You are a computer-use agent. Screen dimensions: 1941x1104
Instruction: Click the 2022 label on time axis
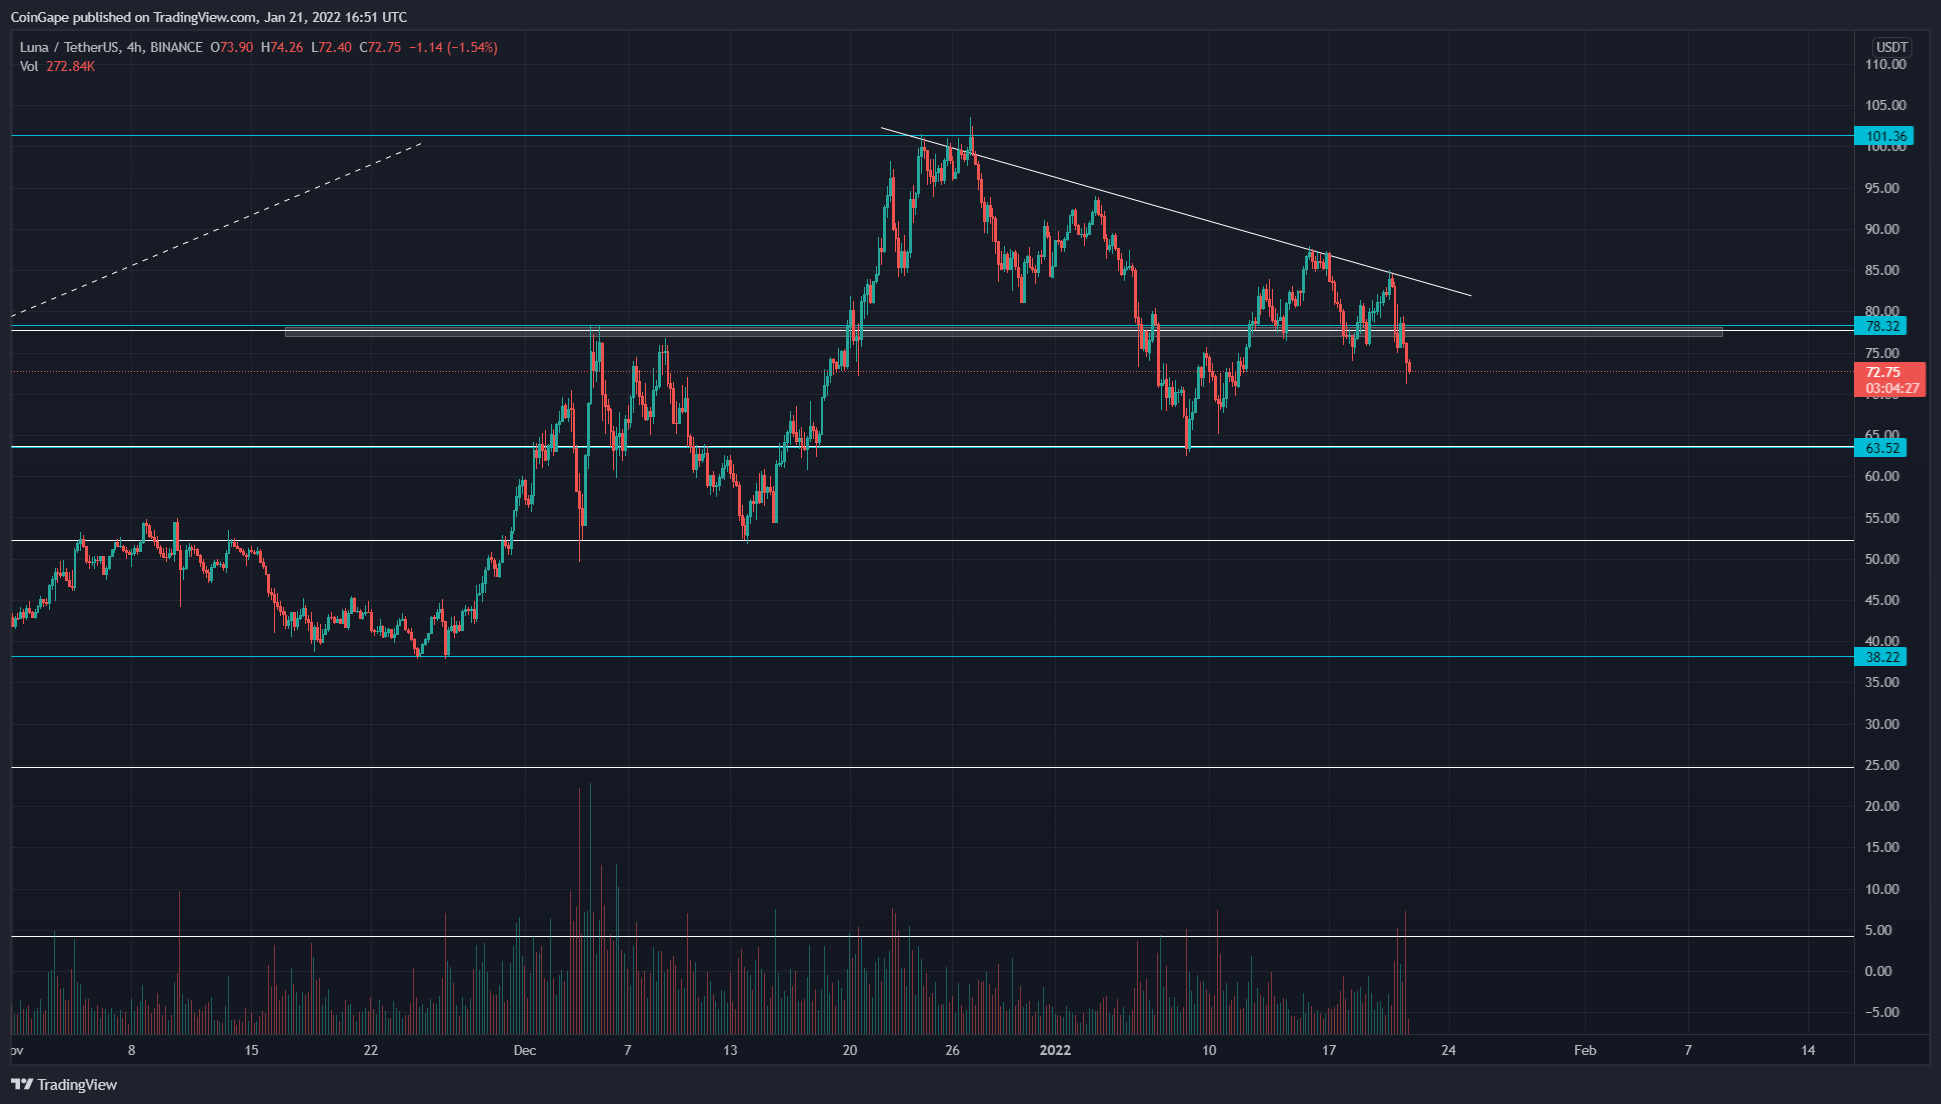point(1055,1050)
